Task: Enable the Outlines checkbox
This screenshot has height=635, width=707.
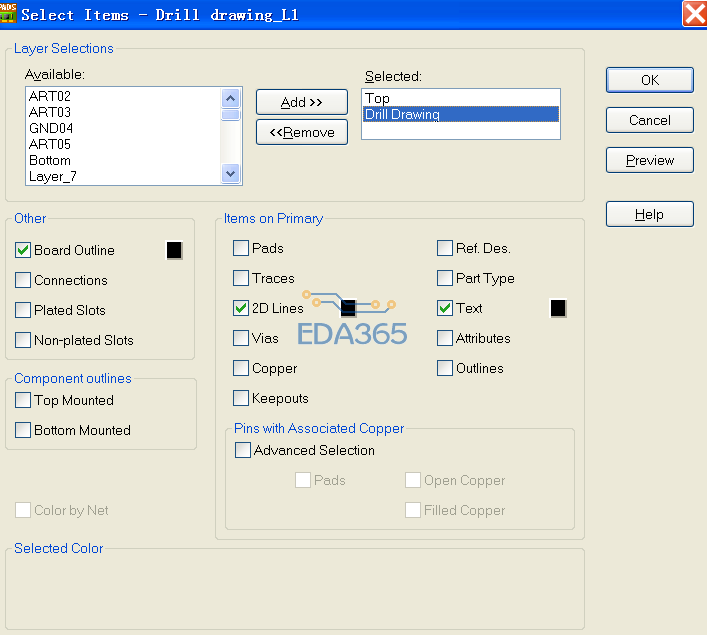Action: (445, 368)
